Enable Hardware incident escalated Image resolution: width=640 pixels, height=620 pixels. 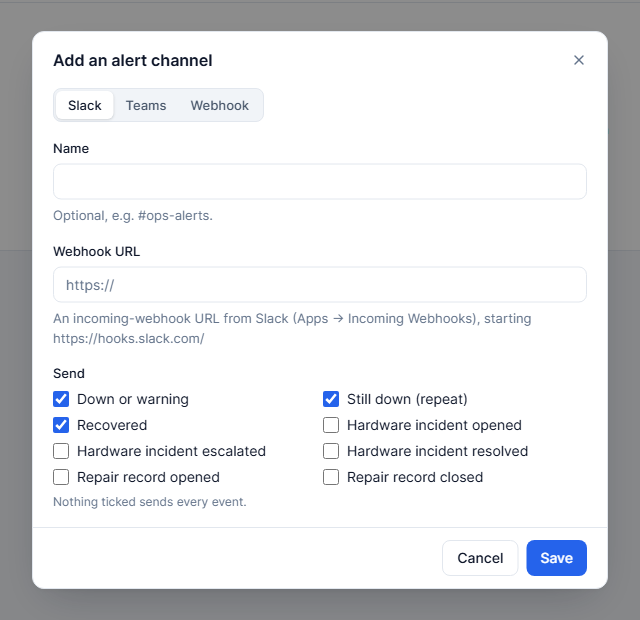point(61,451)
